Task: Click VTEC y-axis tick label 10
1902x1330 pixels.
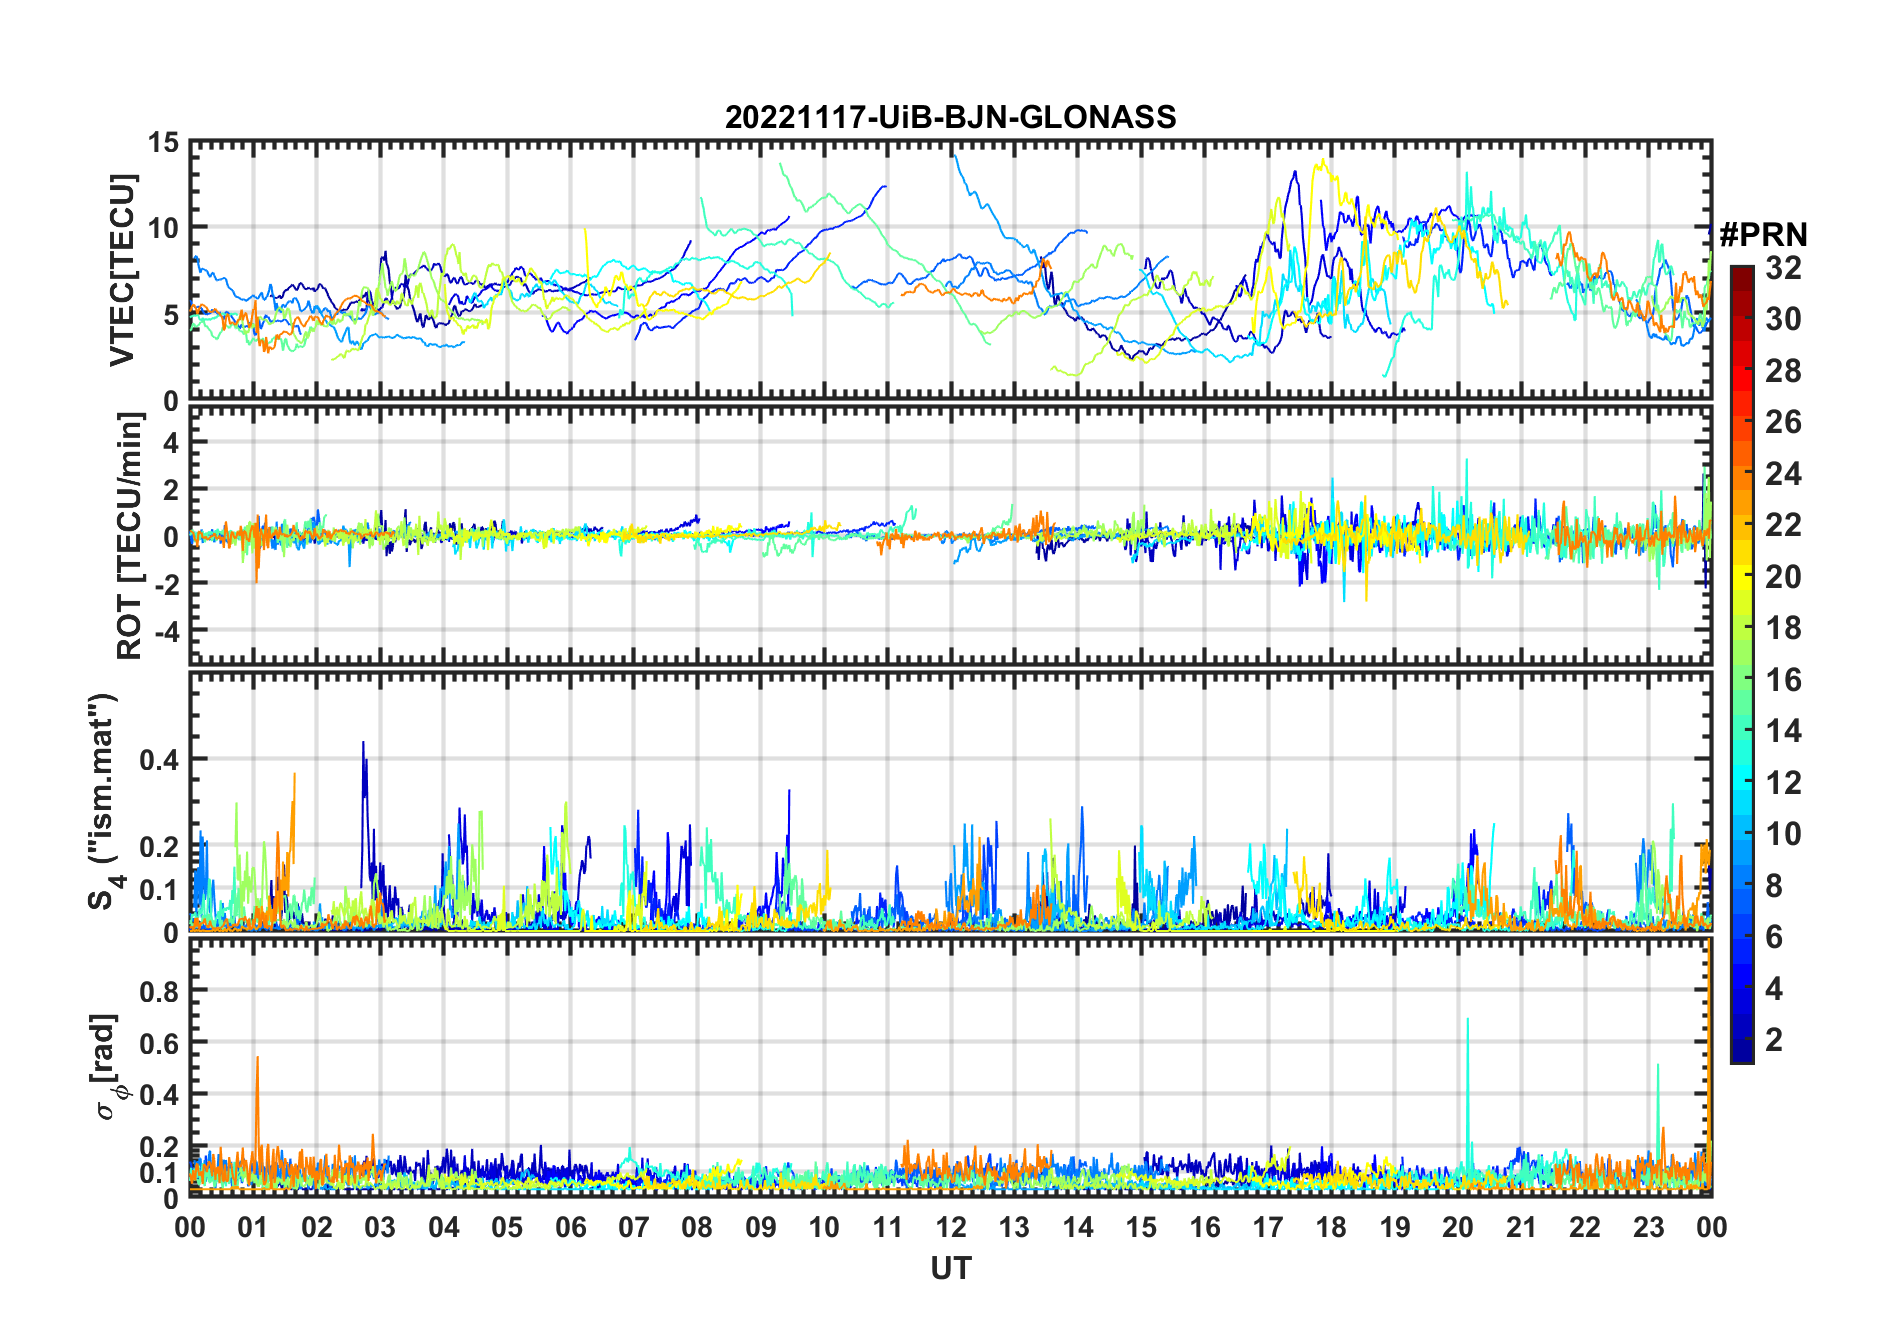Action: 163,228
